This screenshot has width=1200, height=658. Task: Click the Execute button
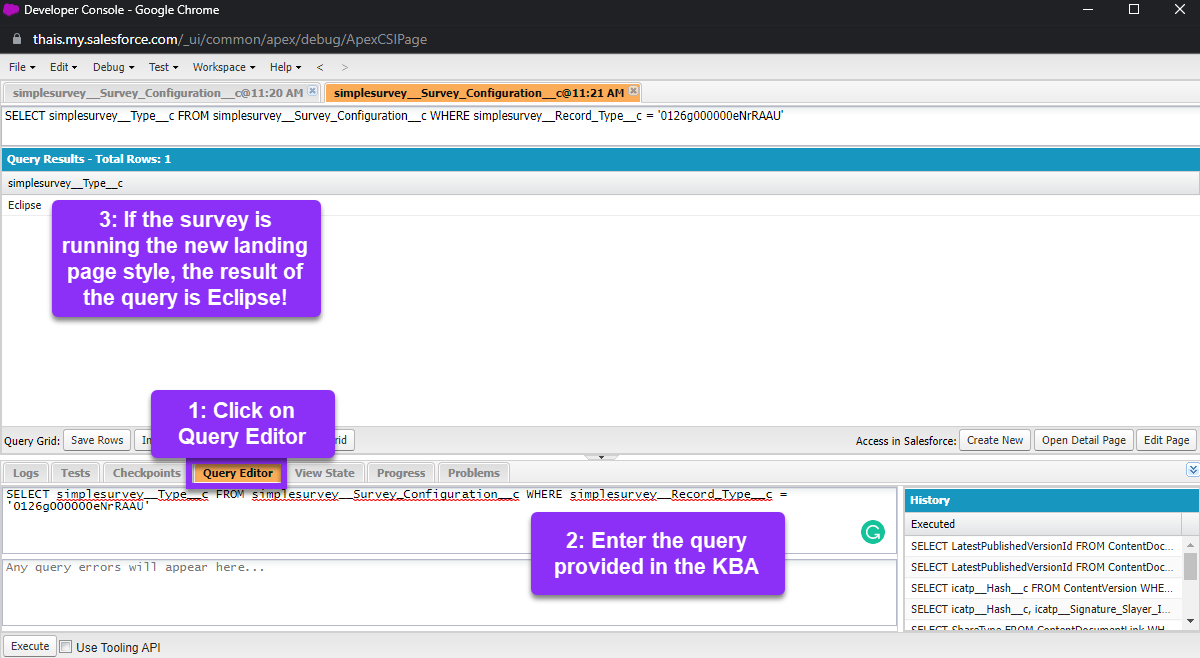(30, 646)
